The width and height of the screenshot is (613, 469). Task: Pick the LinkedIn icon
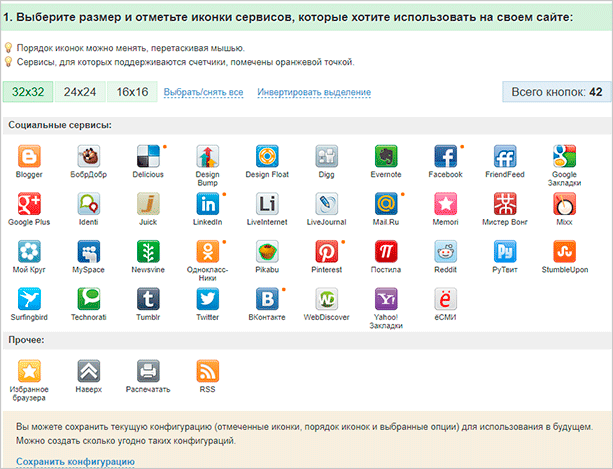(x=208, y=204)
